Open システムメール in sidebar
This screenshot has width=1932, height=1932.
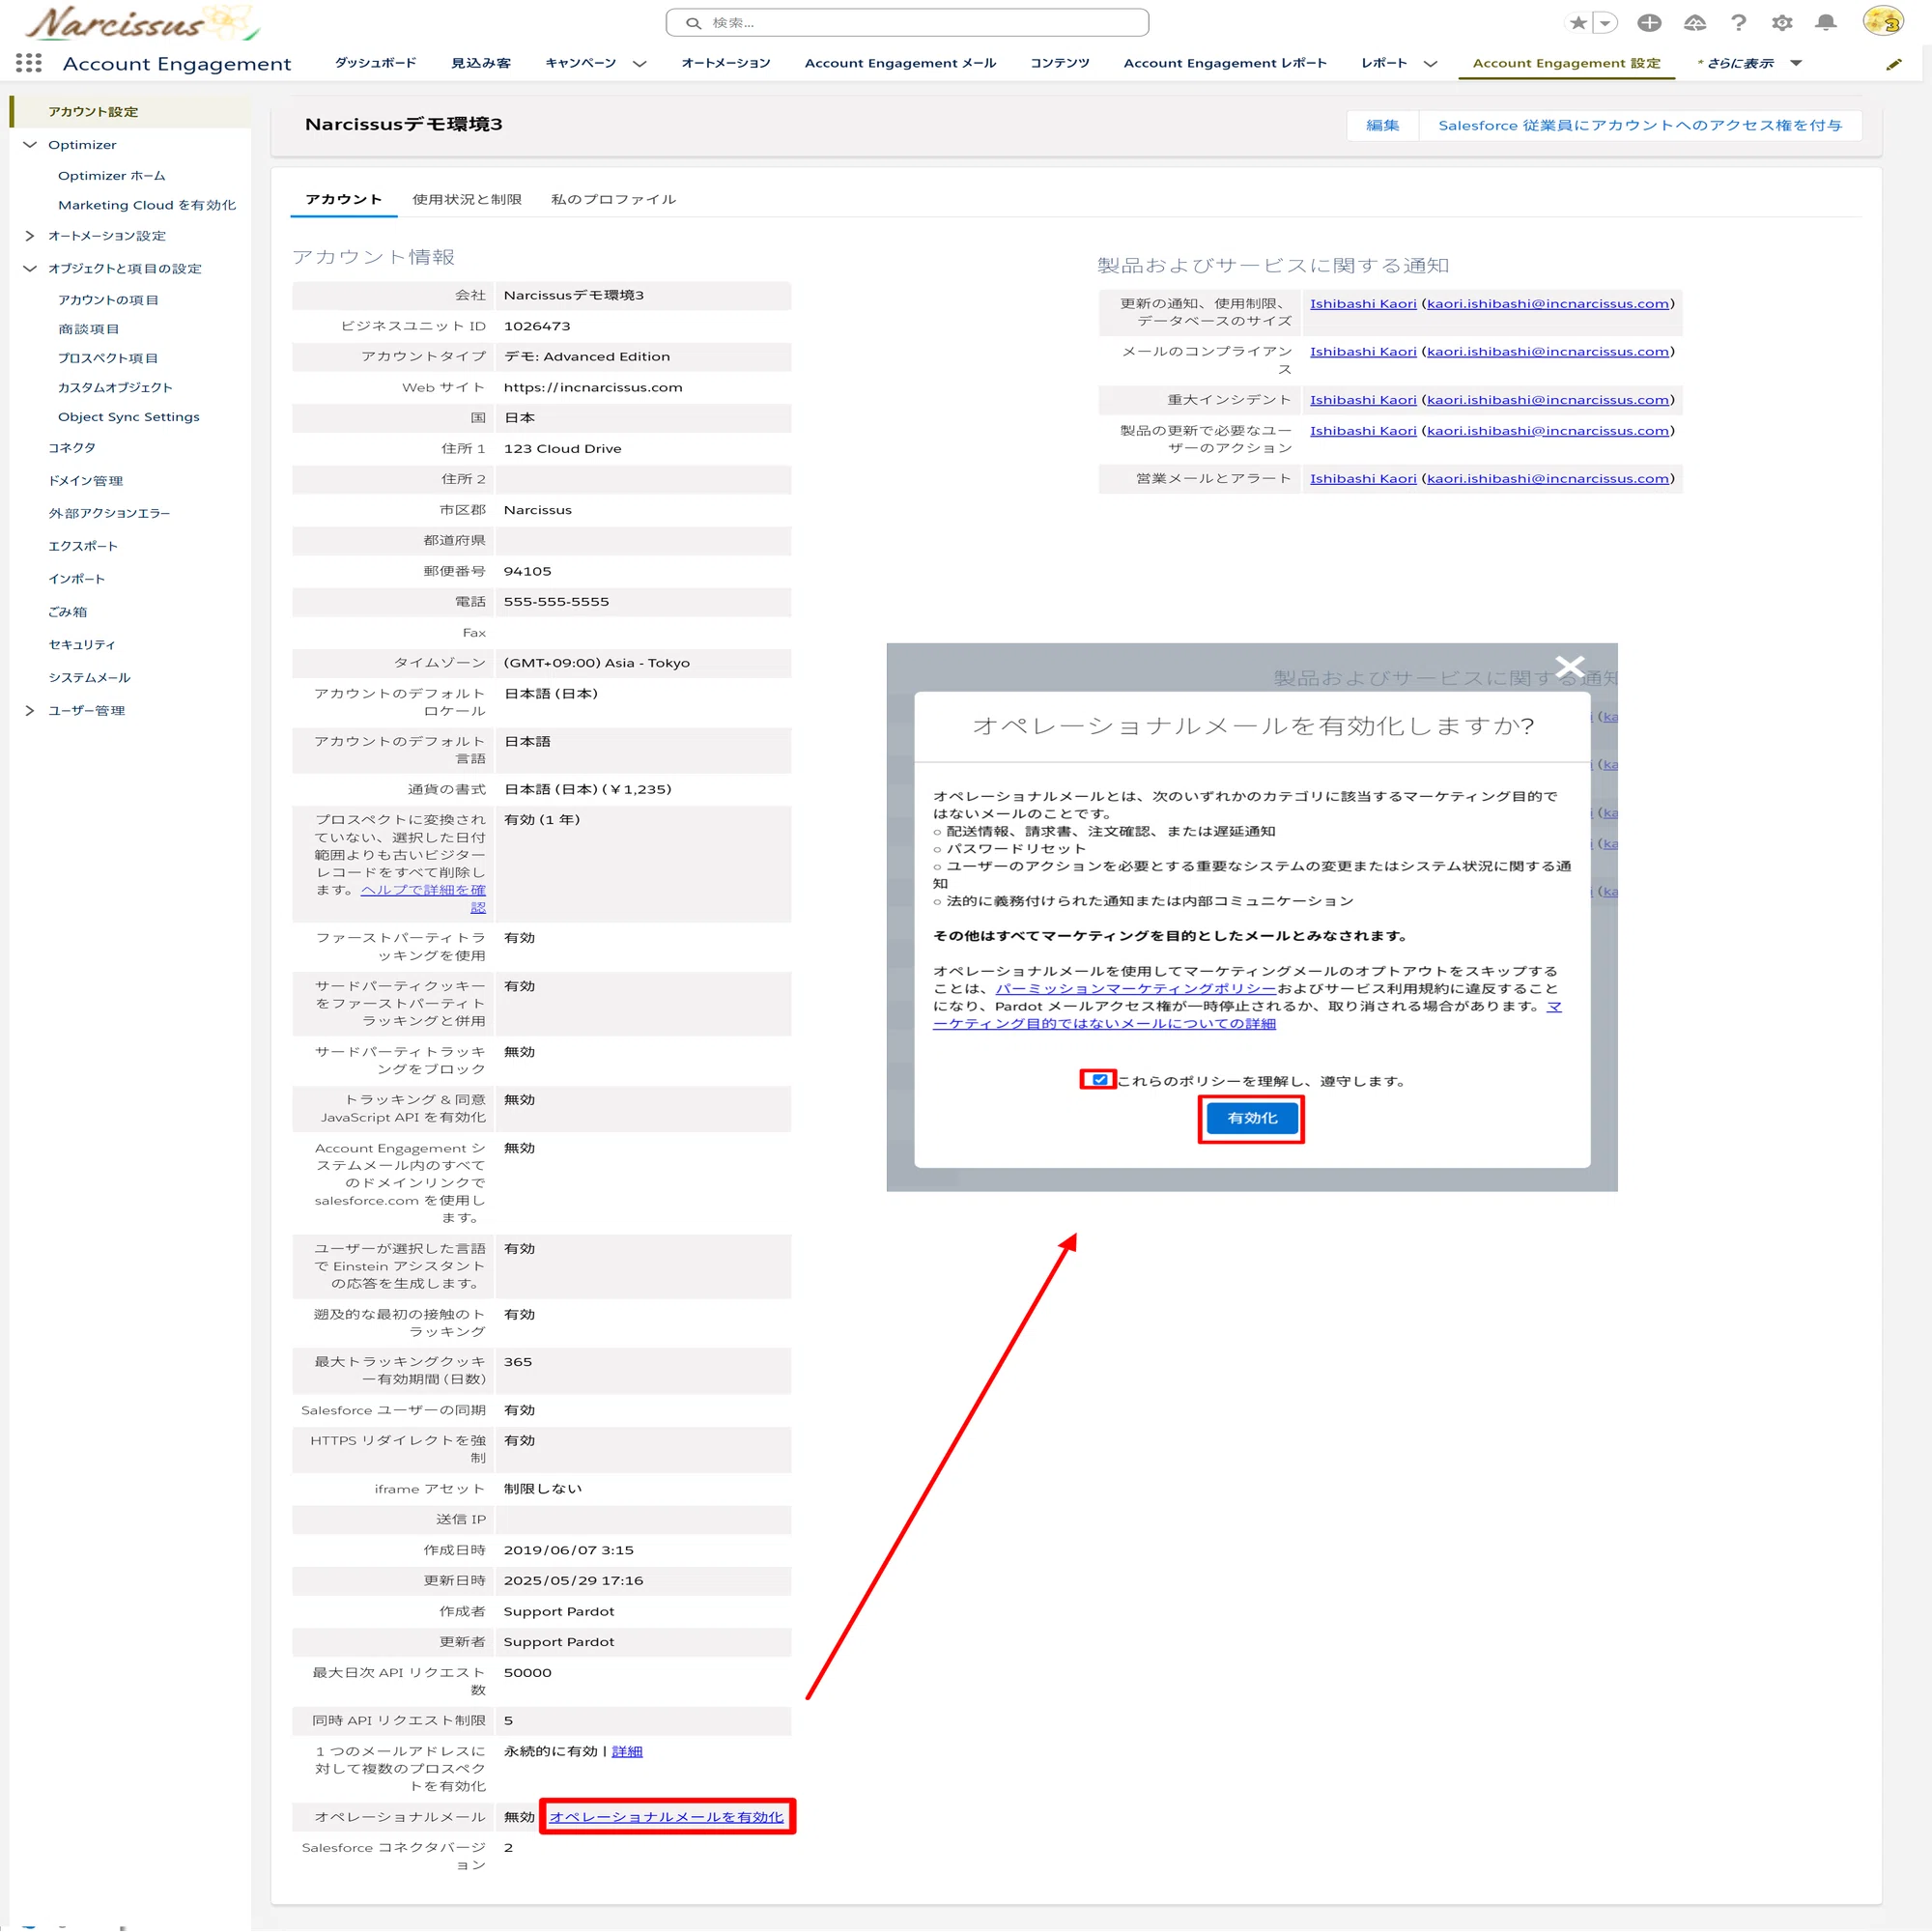click(x=90, y=678)
